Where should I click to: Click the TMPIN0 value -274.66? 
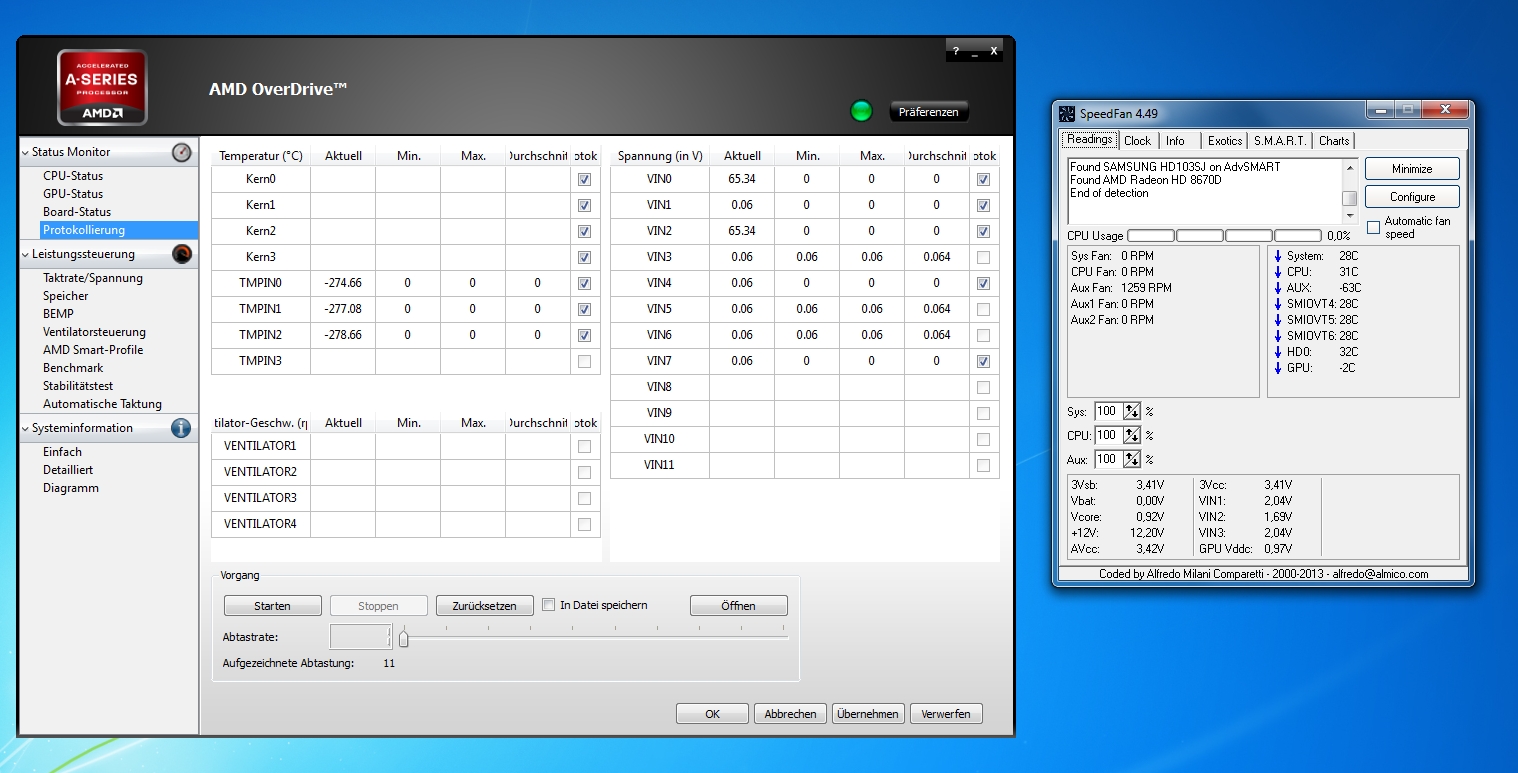(x=343, y=283)
